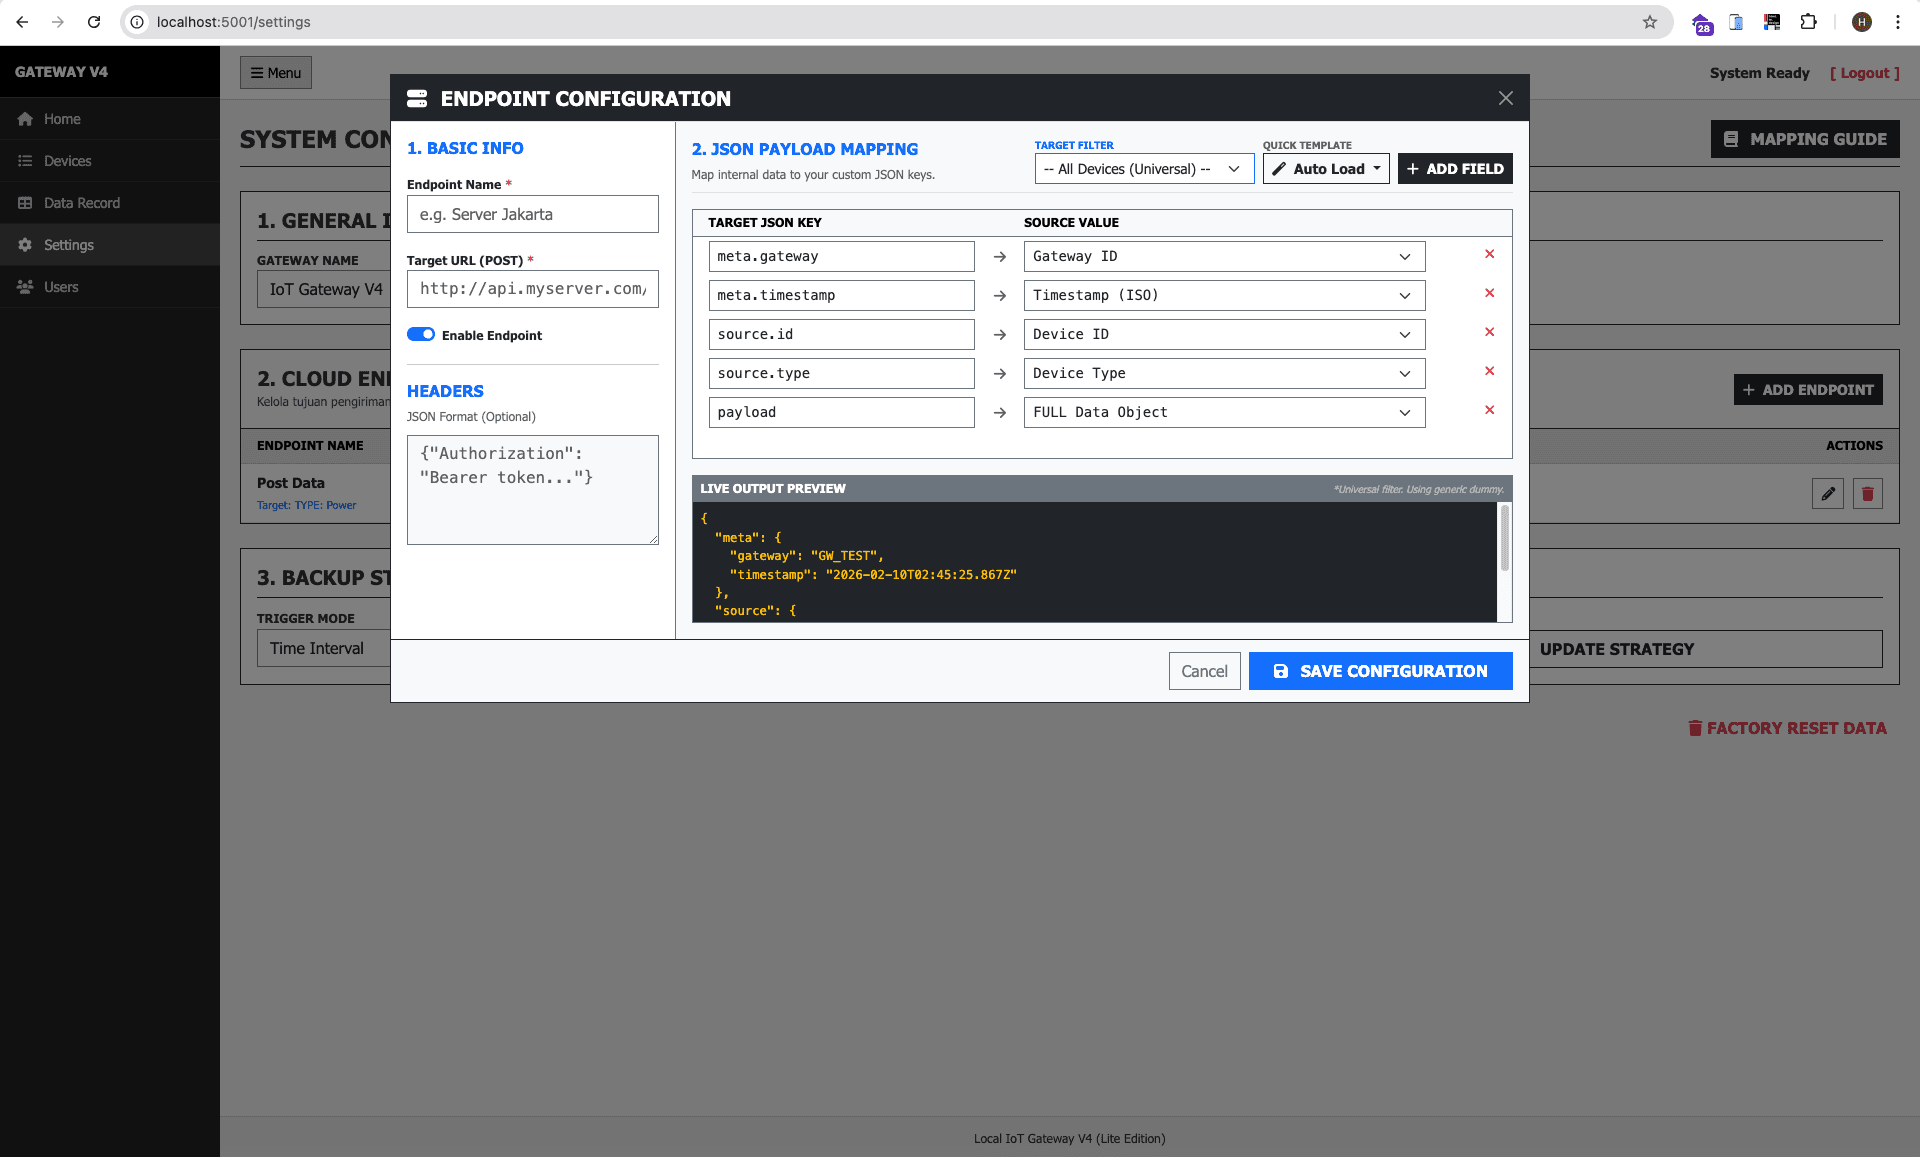Click the live output preview scrollbar

tap(1504, 539)
